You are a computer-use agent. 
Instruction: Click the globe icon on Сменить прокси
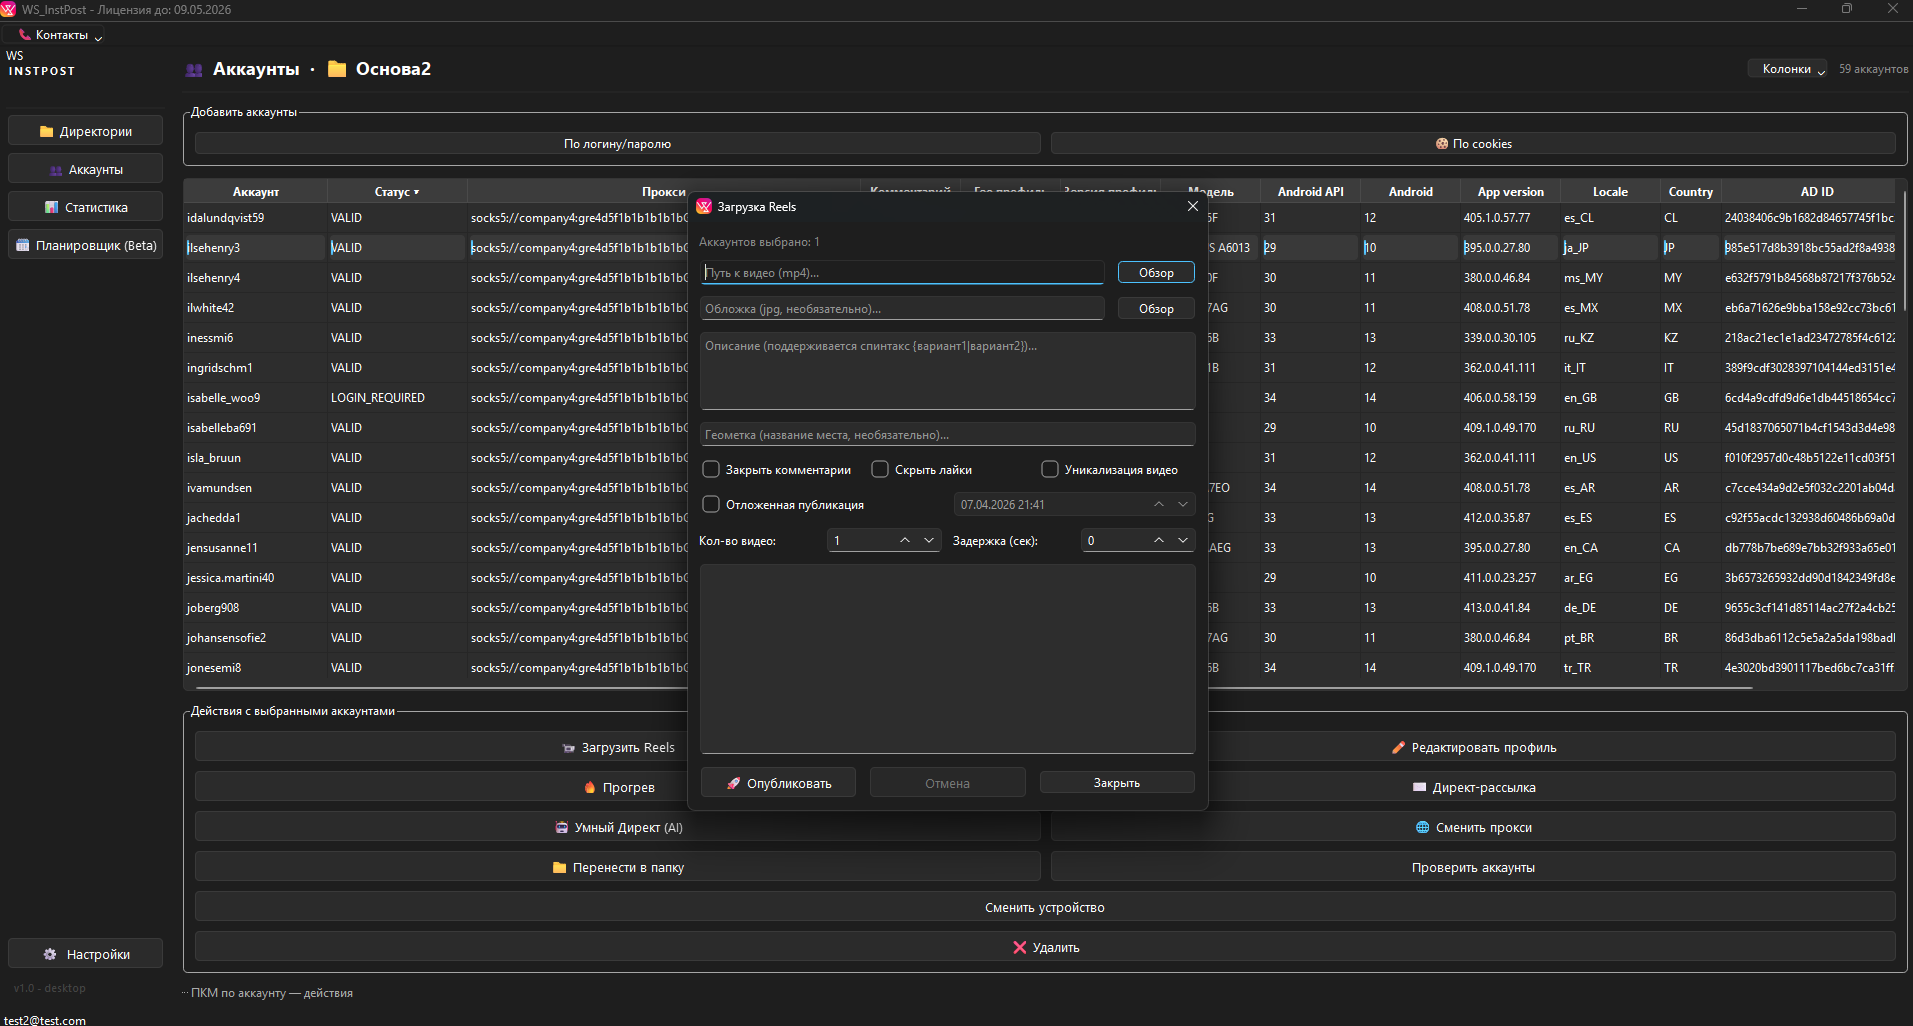[x=1422, y=827]
